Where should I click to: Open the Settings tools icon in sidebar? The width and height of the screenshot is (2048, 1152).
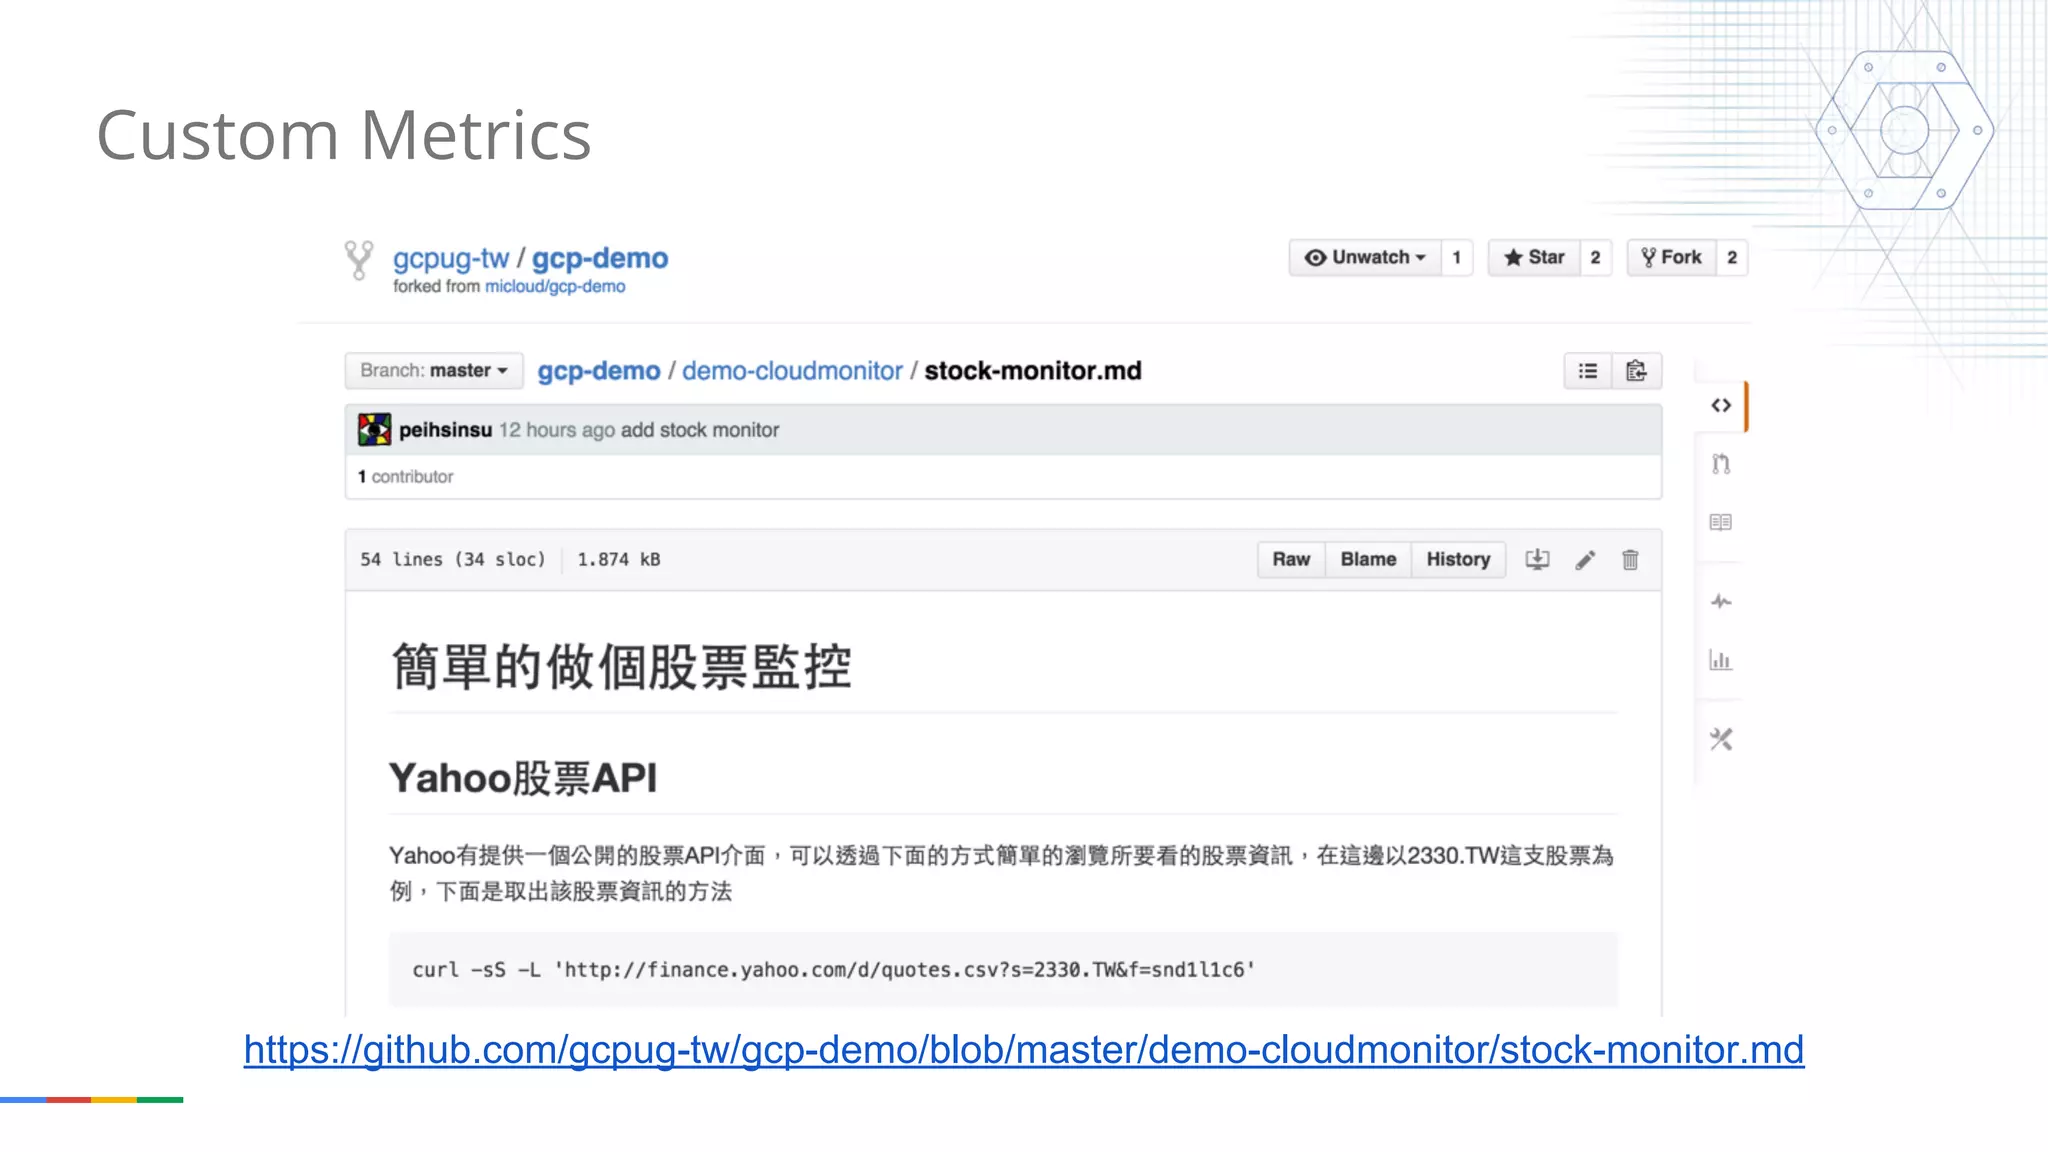(1720, 739)
